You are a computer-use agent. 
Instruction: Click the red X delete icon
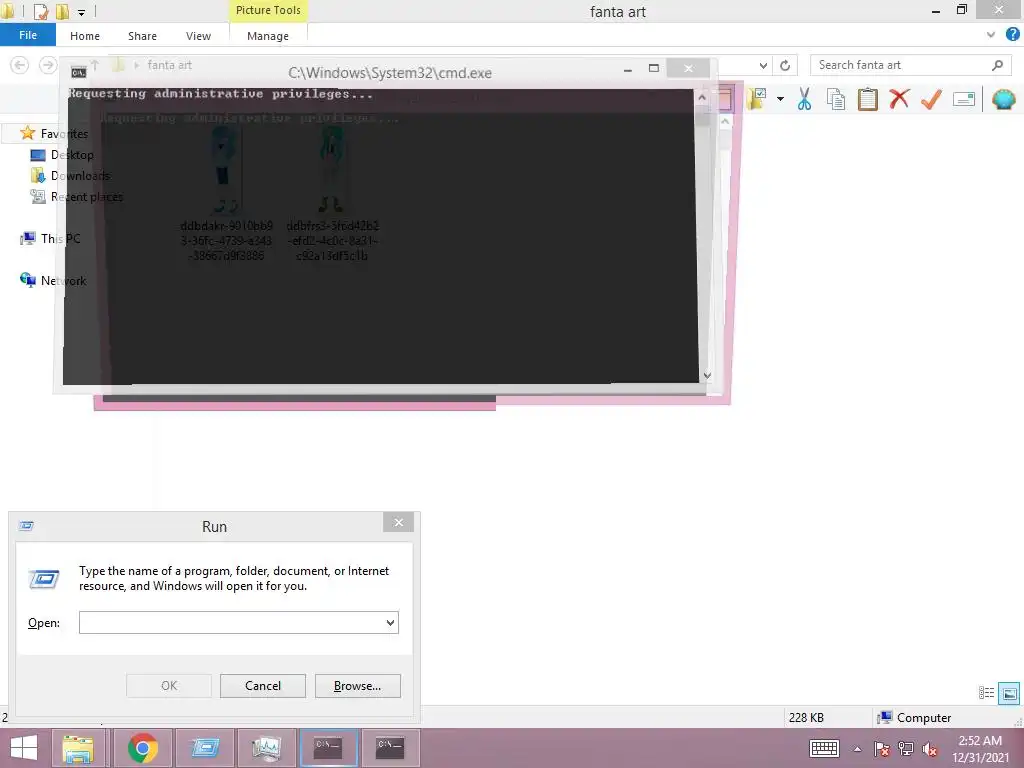click(x=899, y=99)
